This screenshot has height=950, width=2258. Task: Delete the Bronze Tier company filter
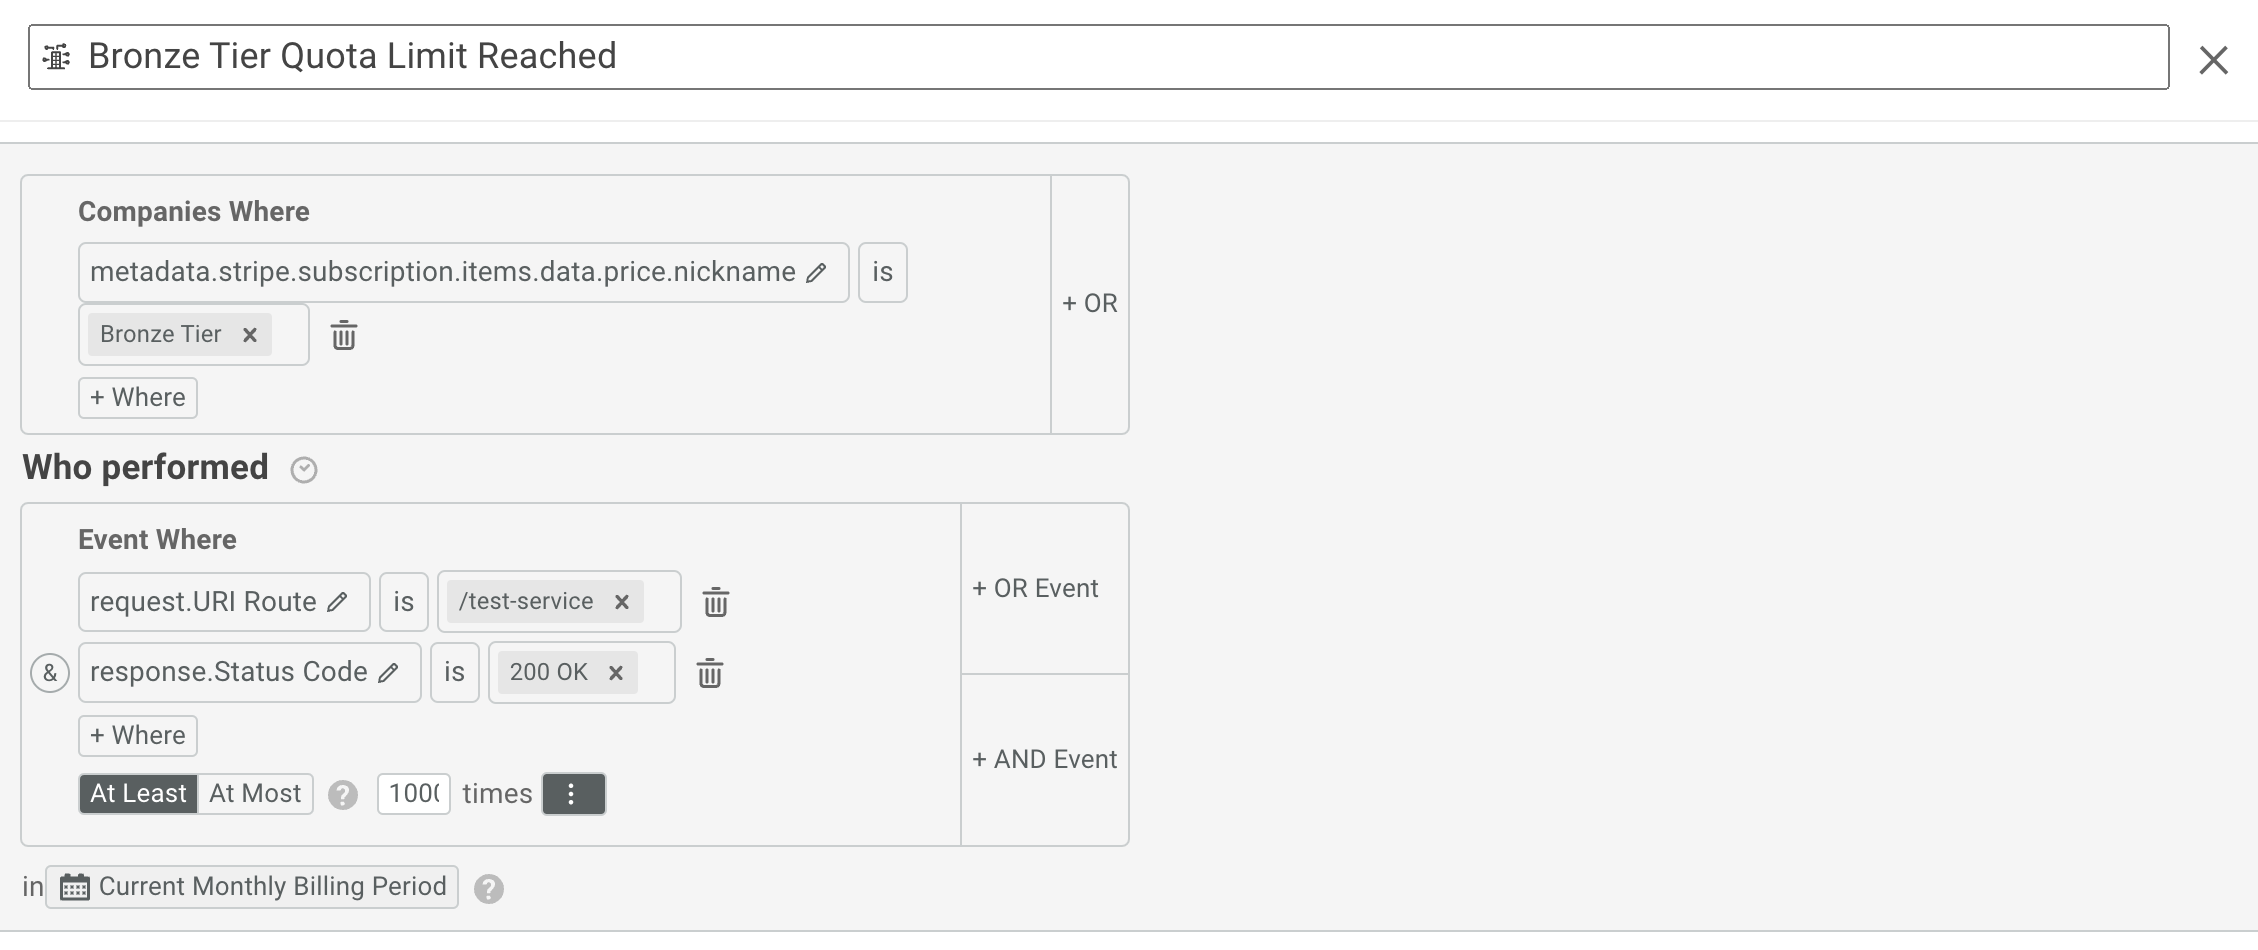coord(344,335)
